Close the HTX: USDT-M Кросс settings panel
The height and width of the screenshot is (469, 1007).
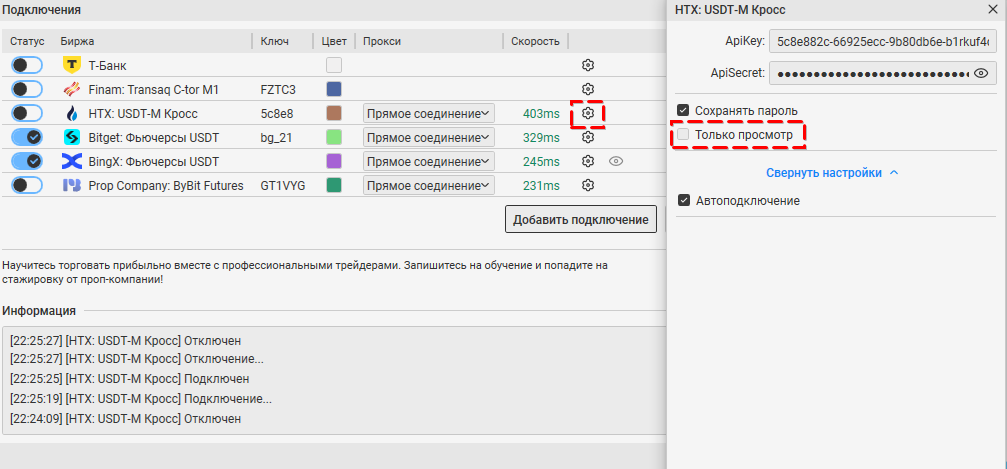(992, 10)
